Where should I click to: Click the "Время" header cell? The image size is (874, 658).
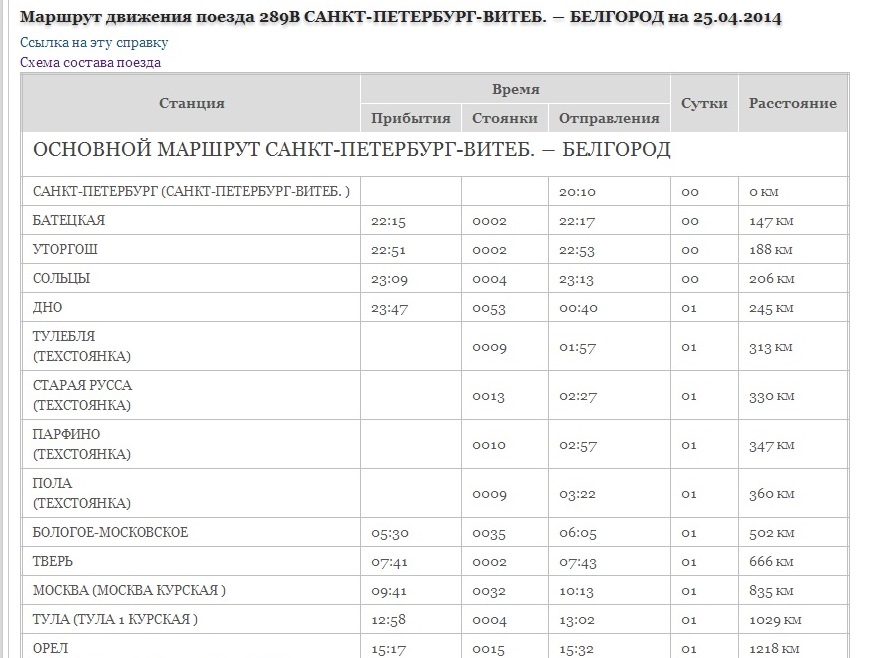pyautogui.click(x=515, y=89)
